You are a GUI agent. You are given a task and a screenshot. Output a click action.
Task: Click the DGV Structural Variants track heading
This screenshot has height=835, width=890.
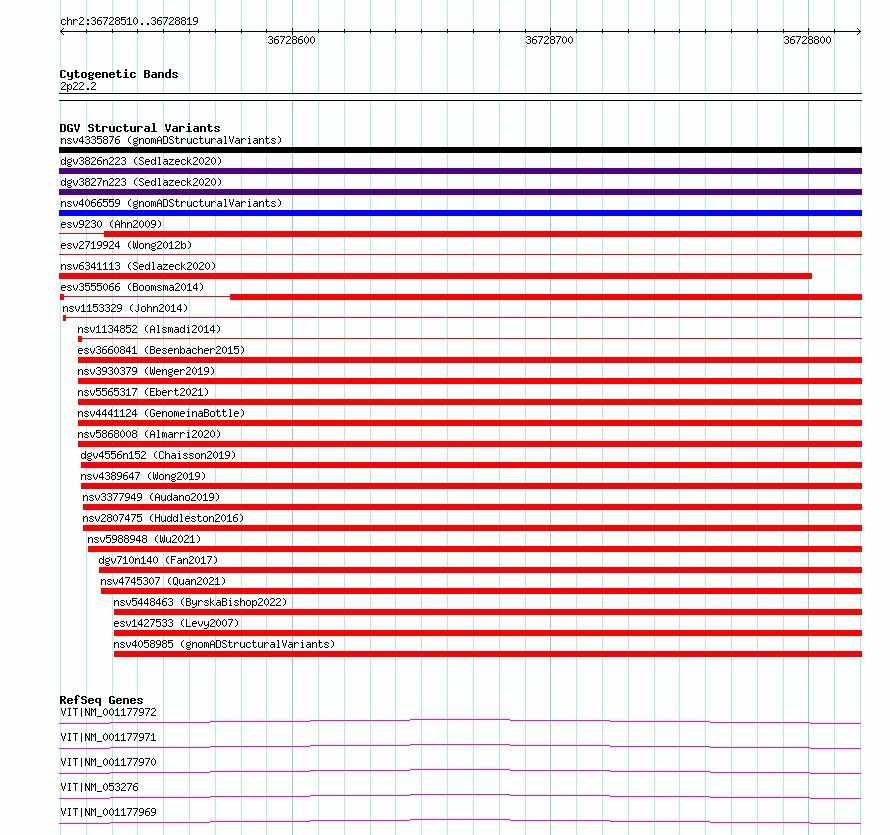pos(140,128)
